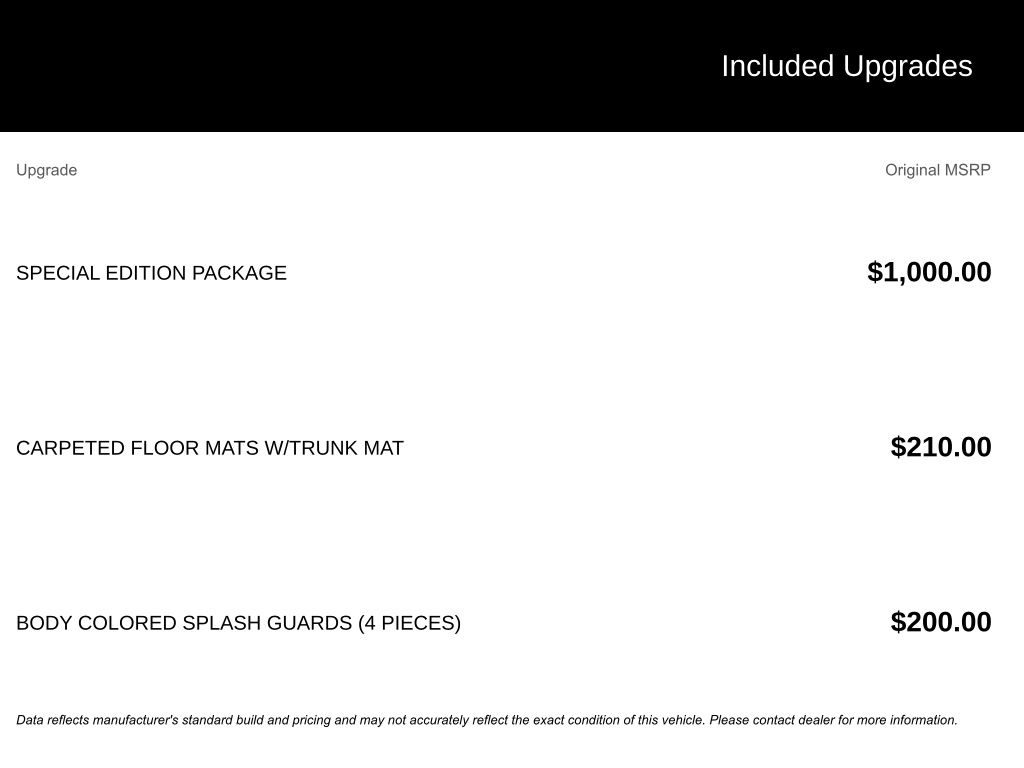Select the BODY COLORED SPLASH GUARDS entry

click(x=238, y=623)
